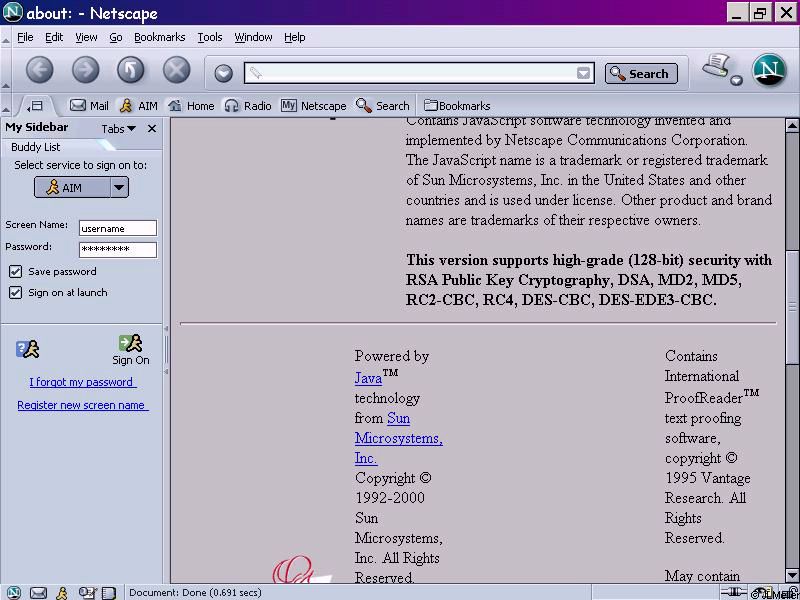
Task: Open the Help menu
Action: (x=294, y=37)
